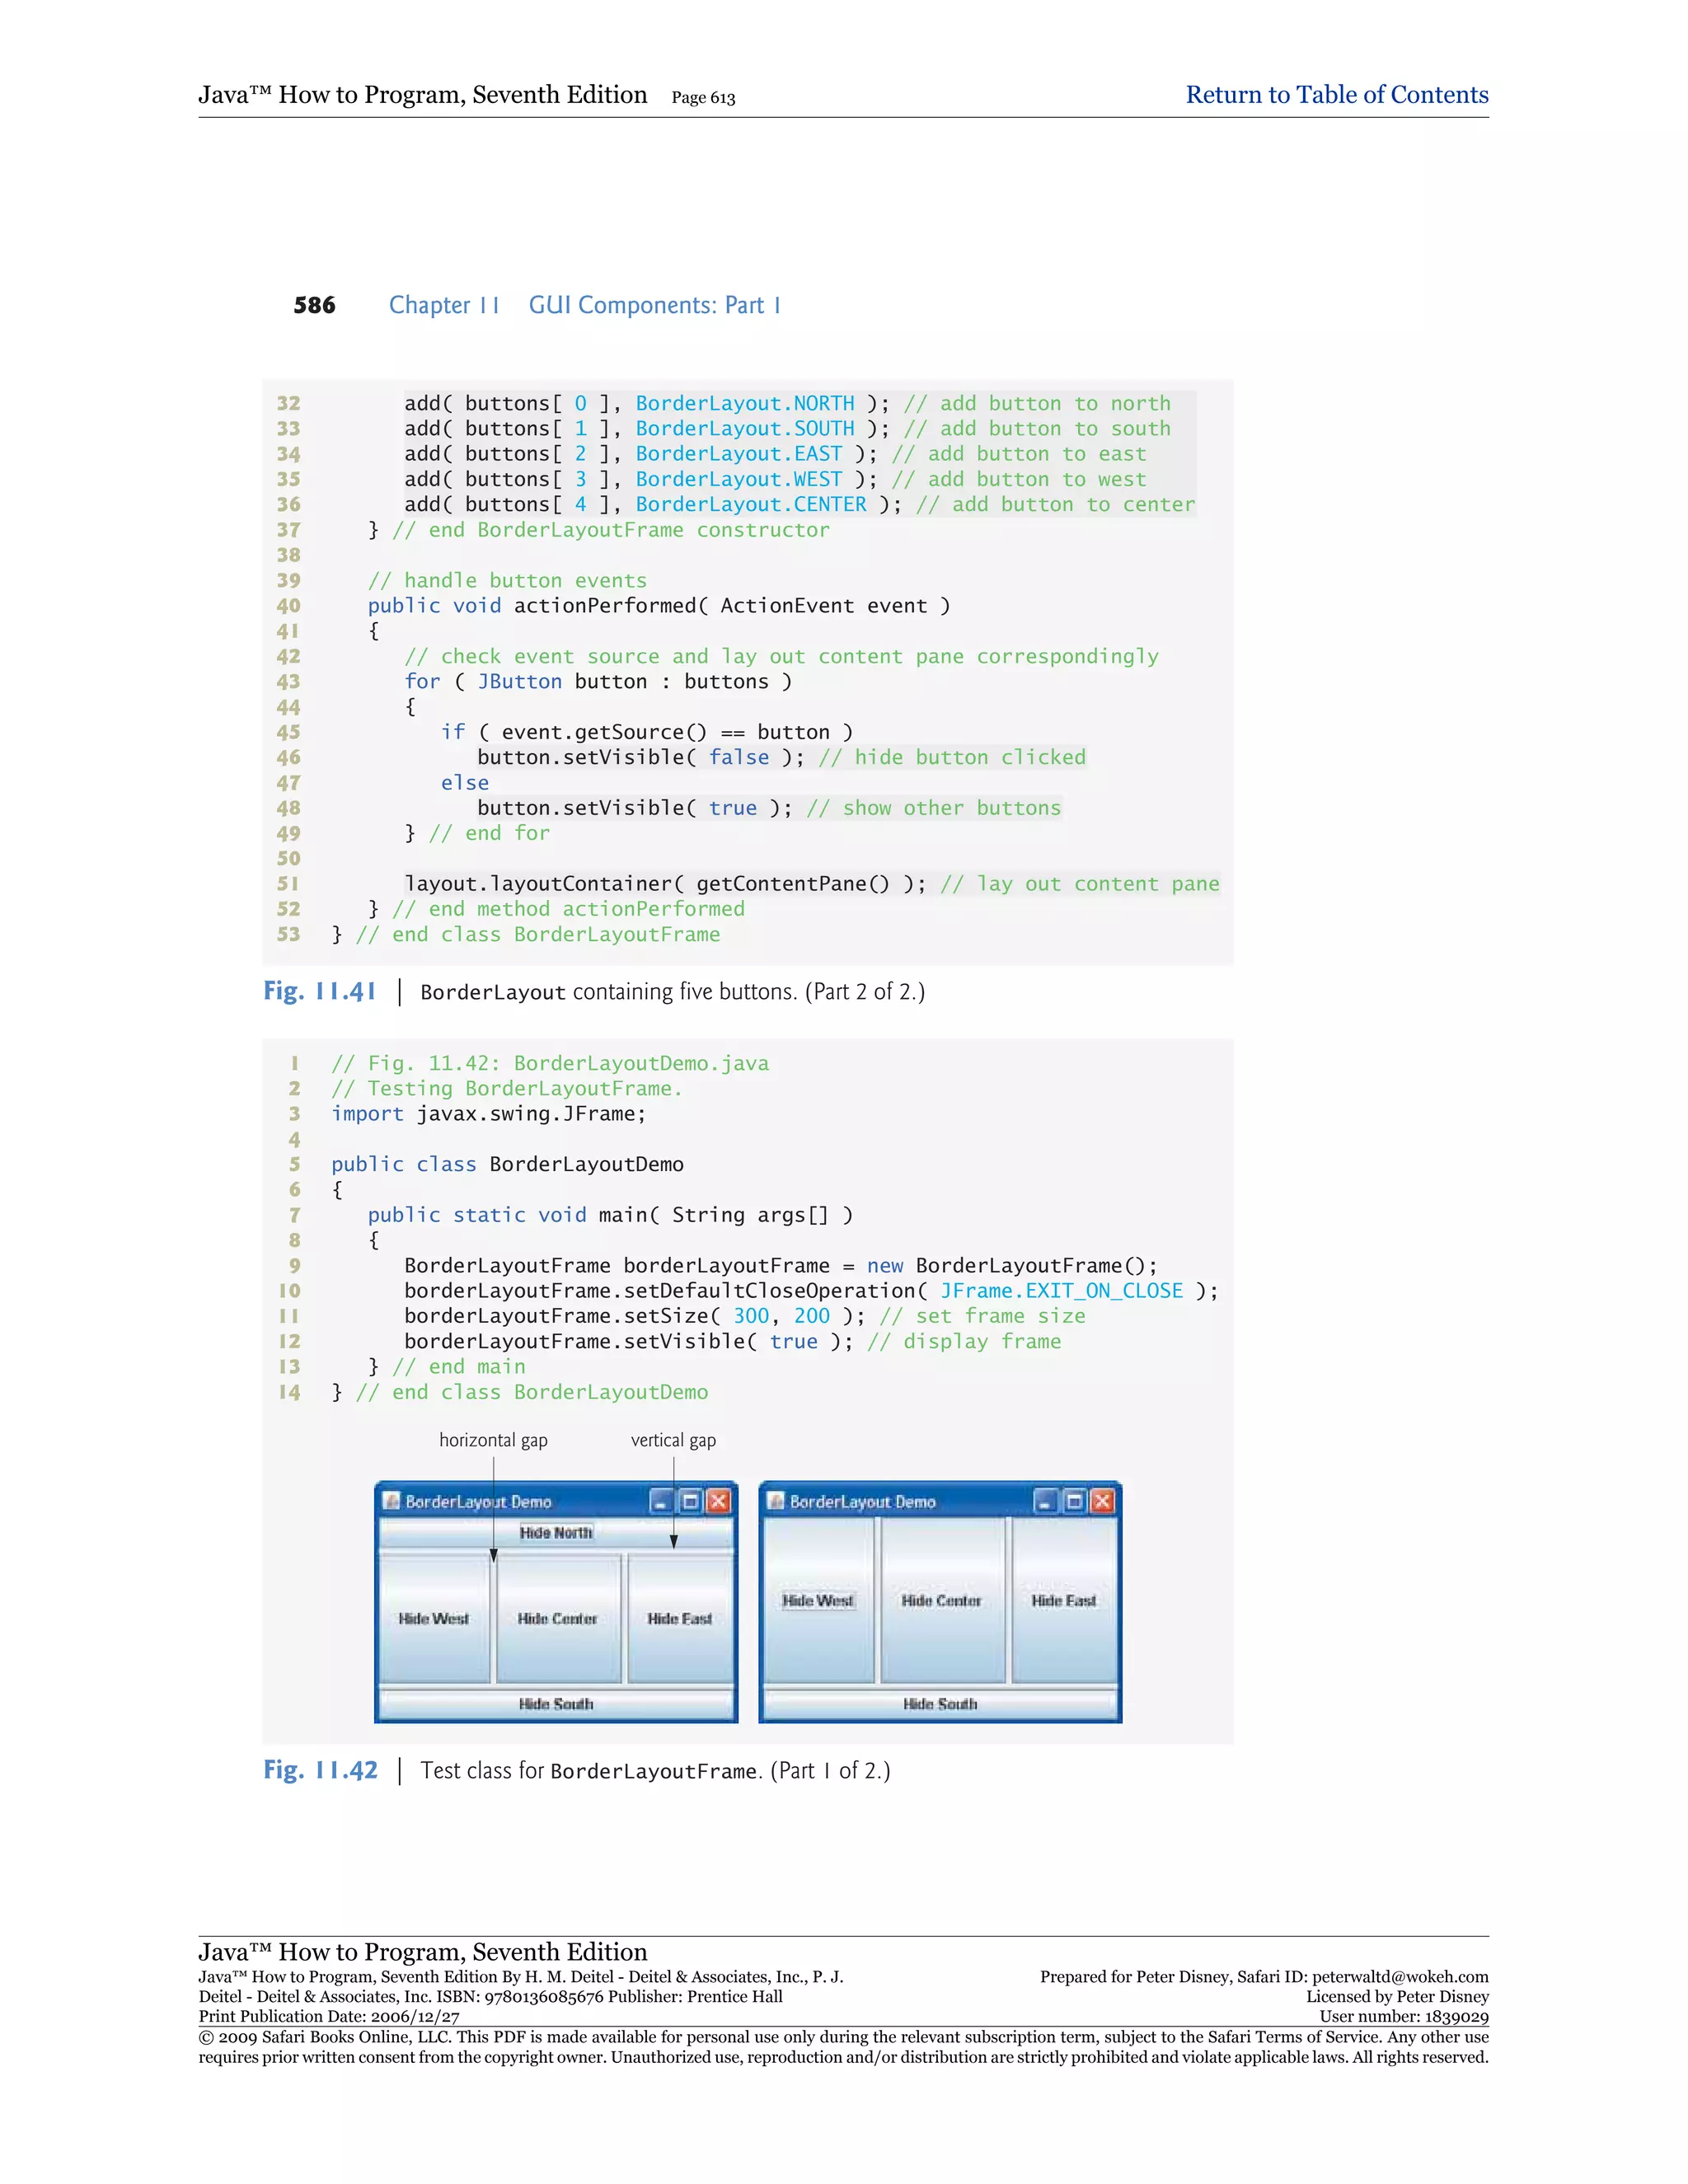This screenshot has width=1688, height=2184.
Task: Maximize the left BorderLayout Demo window
Action: pyautogui.click(x=690, y=1501)
